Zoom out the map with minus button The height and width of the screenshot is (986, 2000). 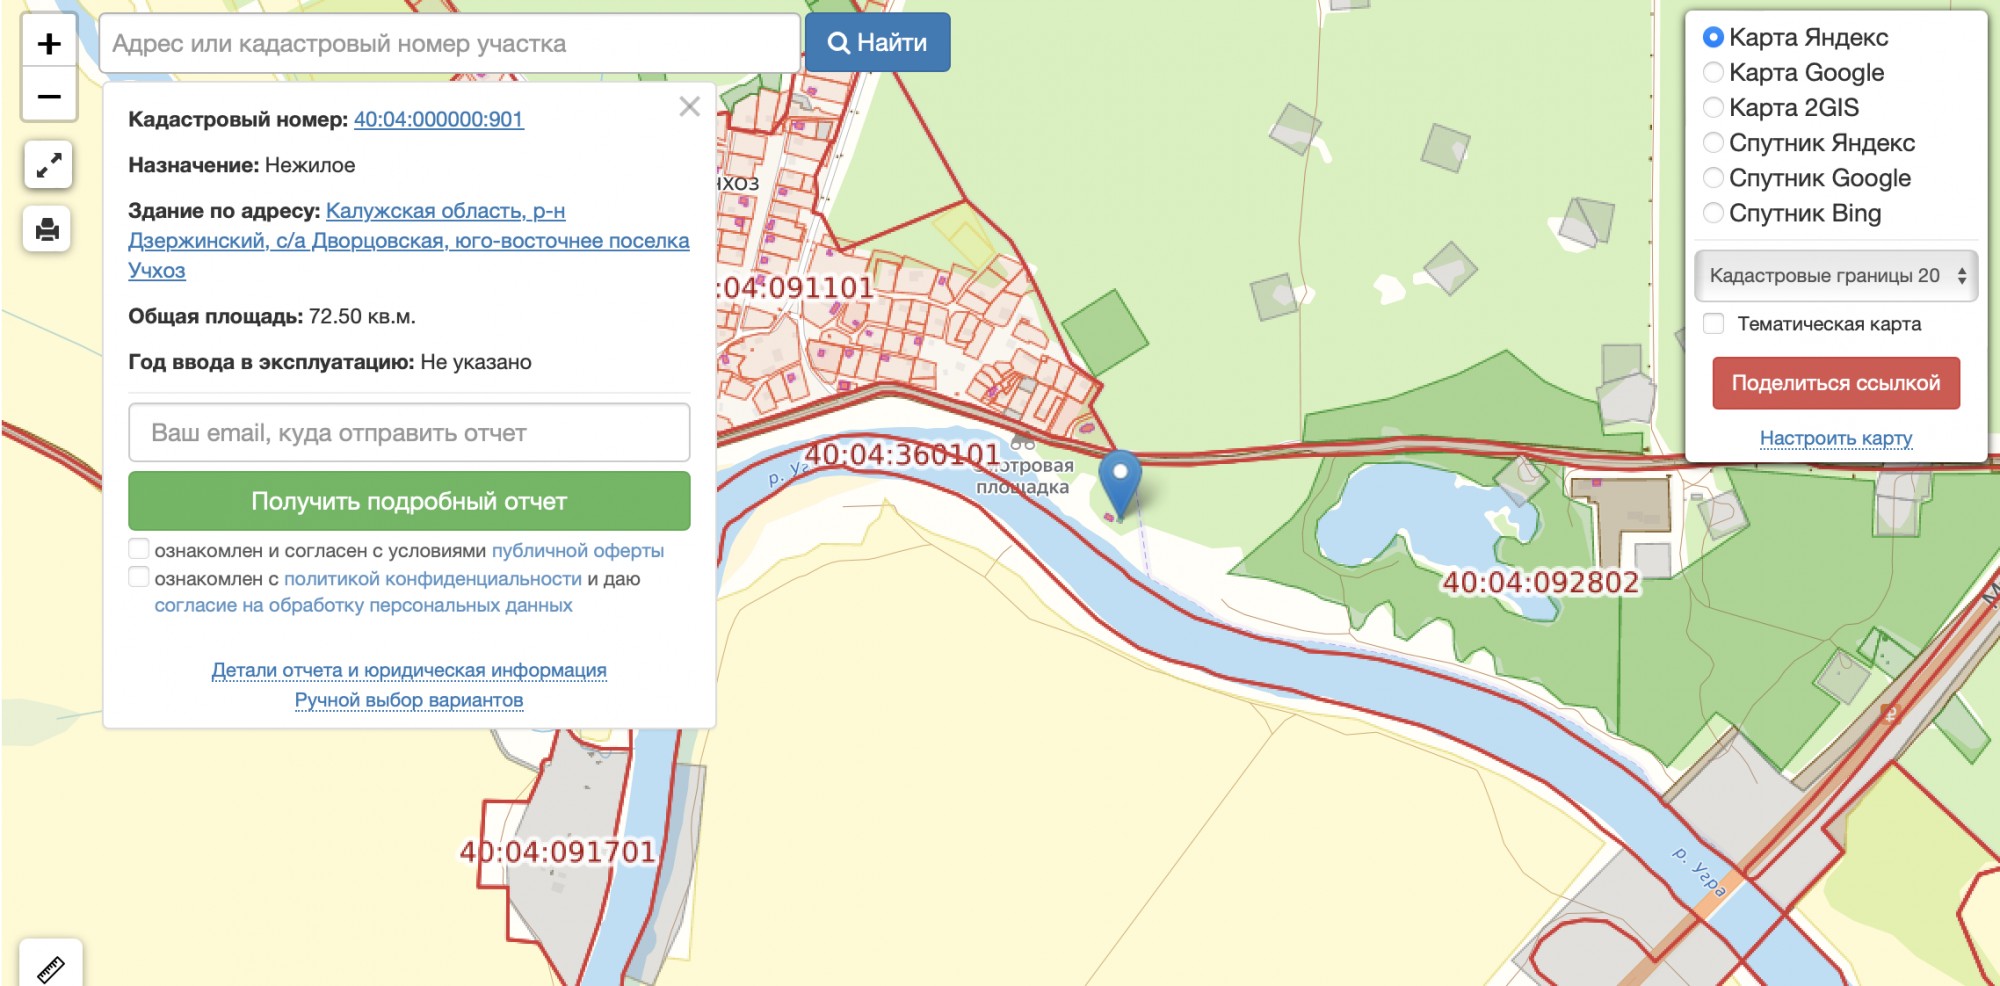pyautogui.click(x=49, y=96)
